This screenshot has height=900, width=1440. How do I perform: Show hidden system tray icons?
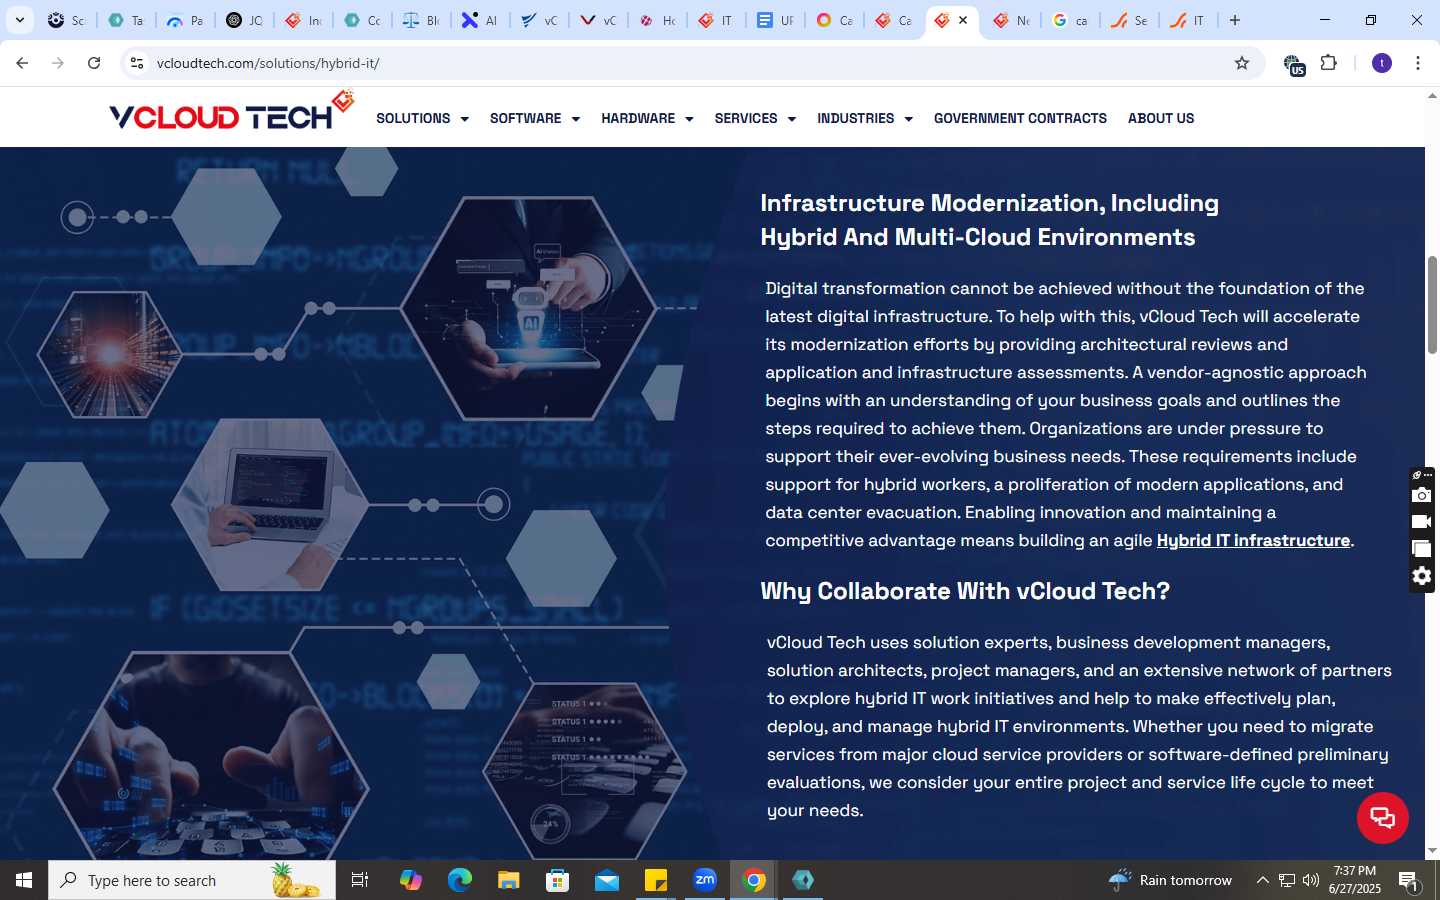coord(1262,880)
